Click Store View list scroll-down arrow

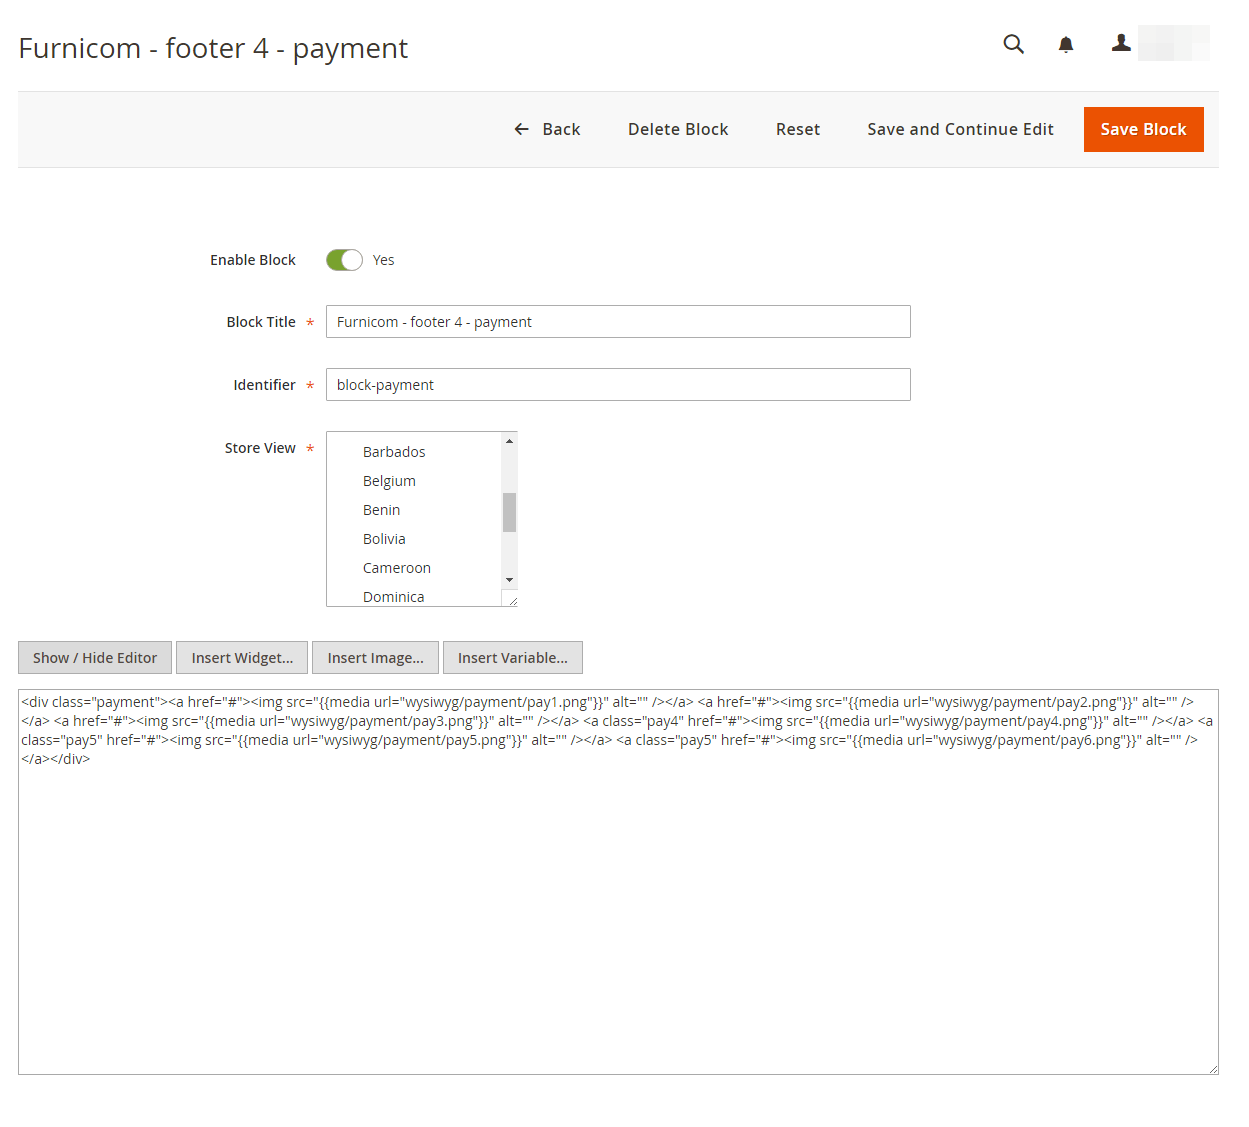pos(510,580)
